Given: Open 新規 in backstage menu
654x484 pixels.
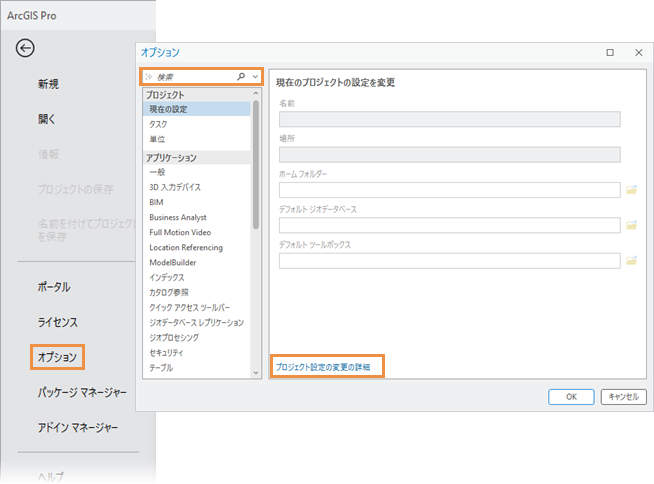Looking at the screenshot, I should 48,84.
